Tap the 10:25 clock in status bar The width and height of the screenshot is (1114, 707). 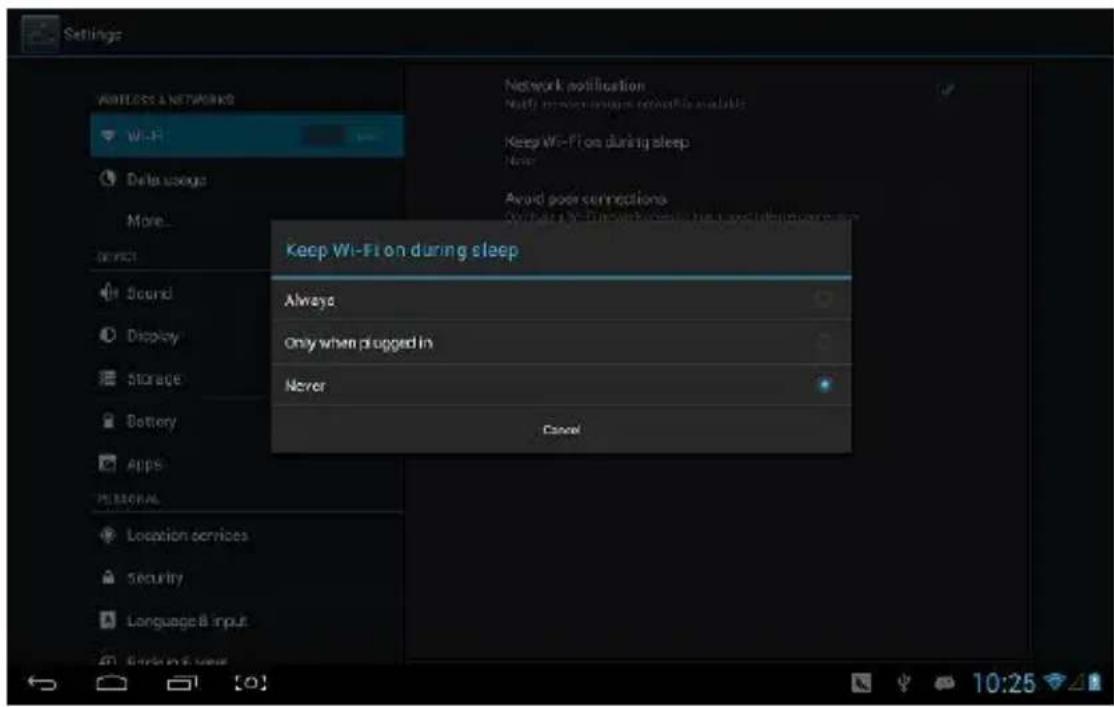pyautogui.click(x=1003, y=684)
